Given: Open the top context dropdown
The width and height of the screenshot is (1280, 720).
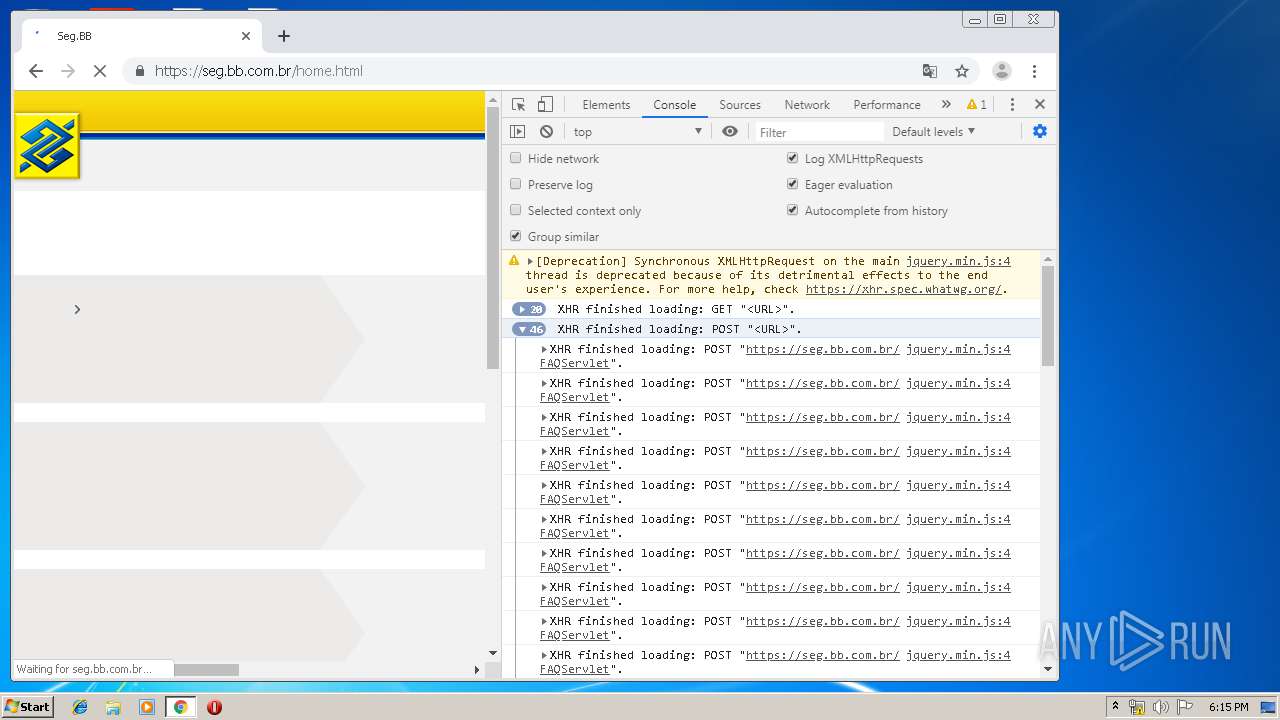Looking at the screenshot, I should click(x=637, y=131).
